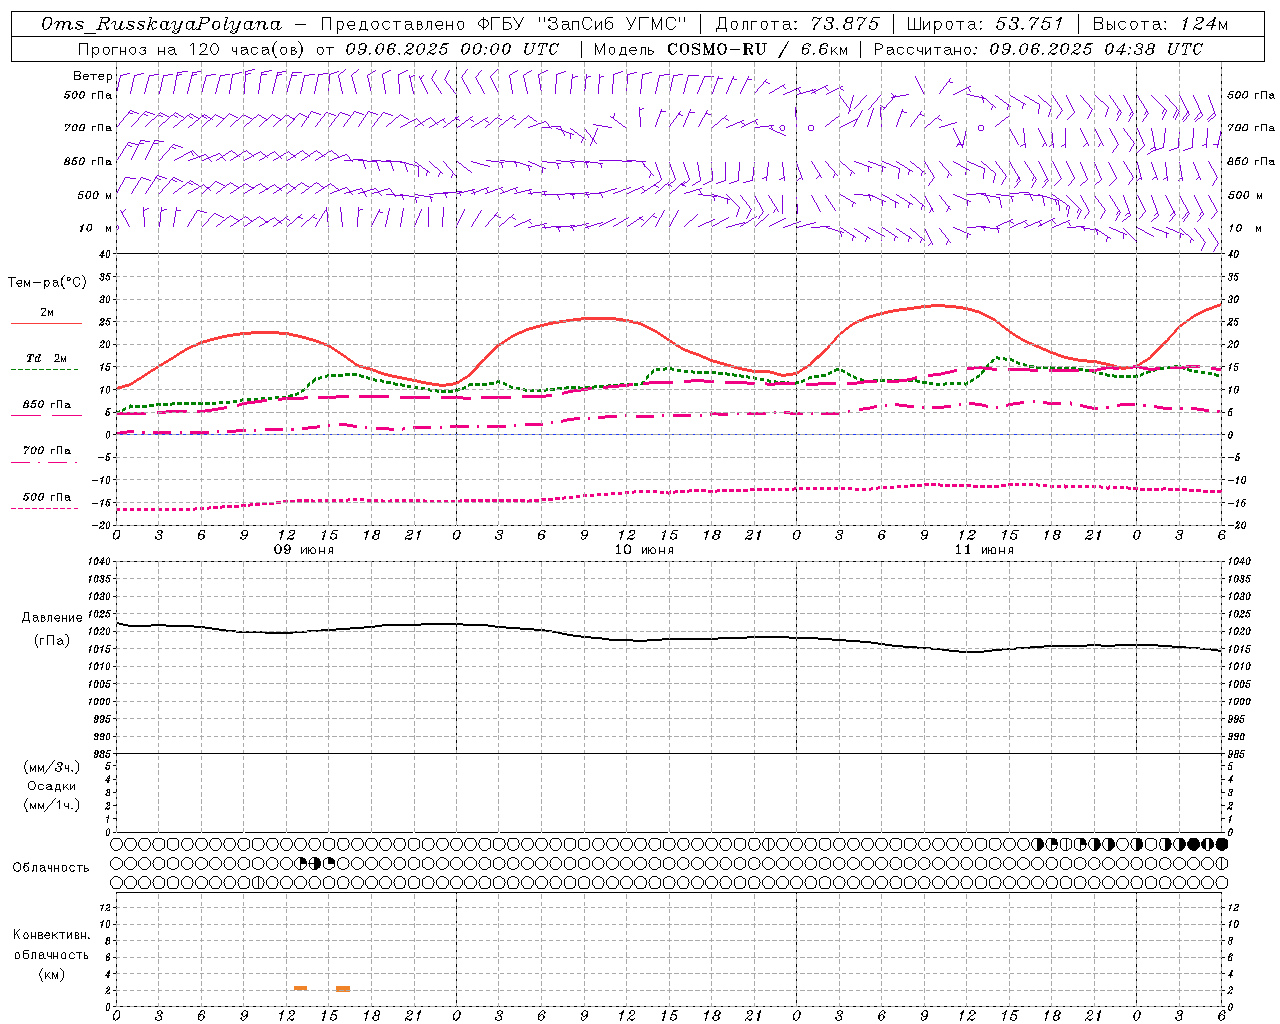The height and width of the screenshot is (1024, 1280).
Task: Click the Рассчитано: 09.06.2025 04:38 UTC timestamp
Action: click(x=1038, y=49)
